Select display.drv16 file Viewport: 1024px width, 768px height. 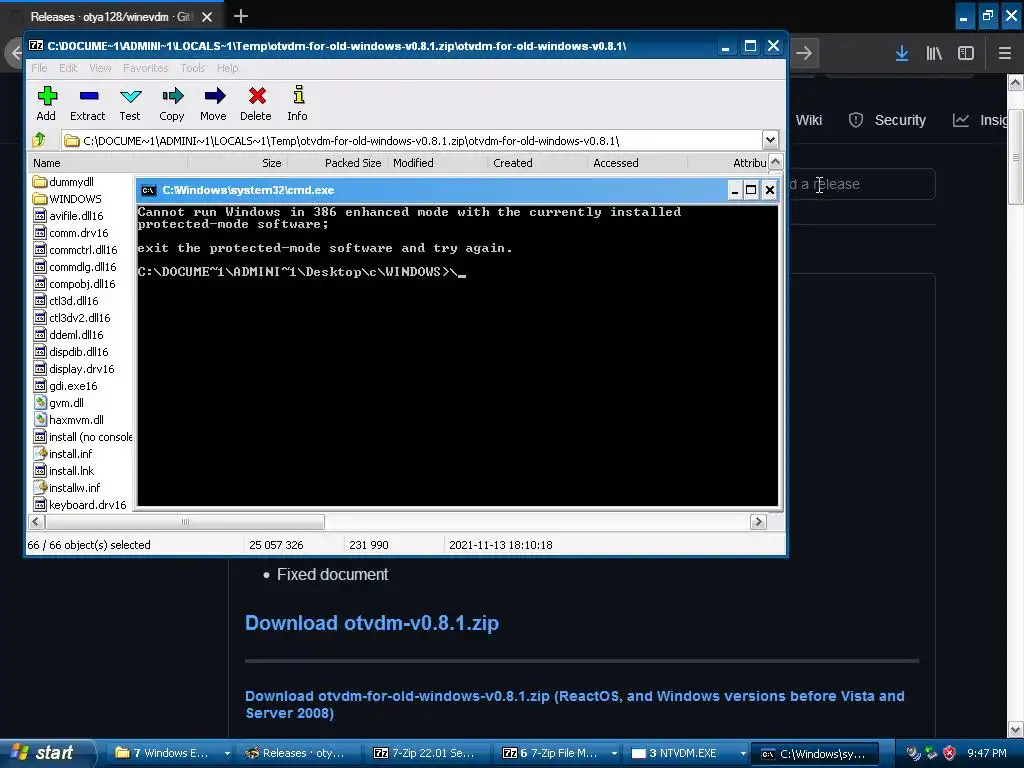click(x=74, y=368)
